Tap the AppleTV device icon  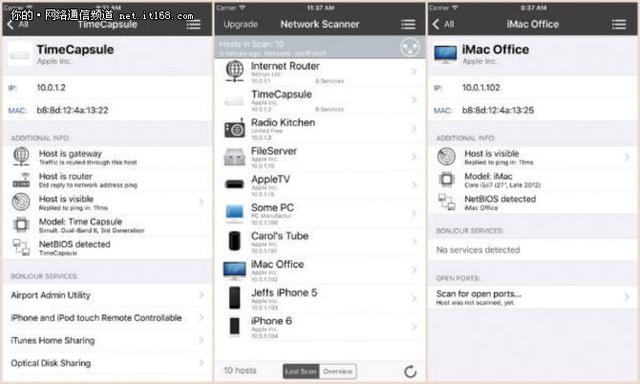click(x=235, y=185)
